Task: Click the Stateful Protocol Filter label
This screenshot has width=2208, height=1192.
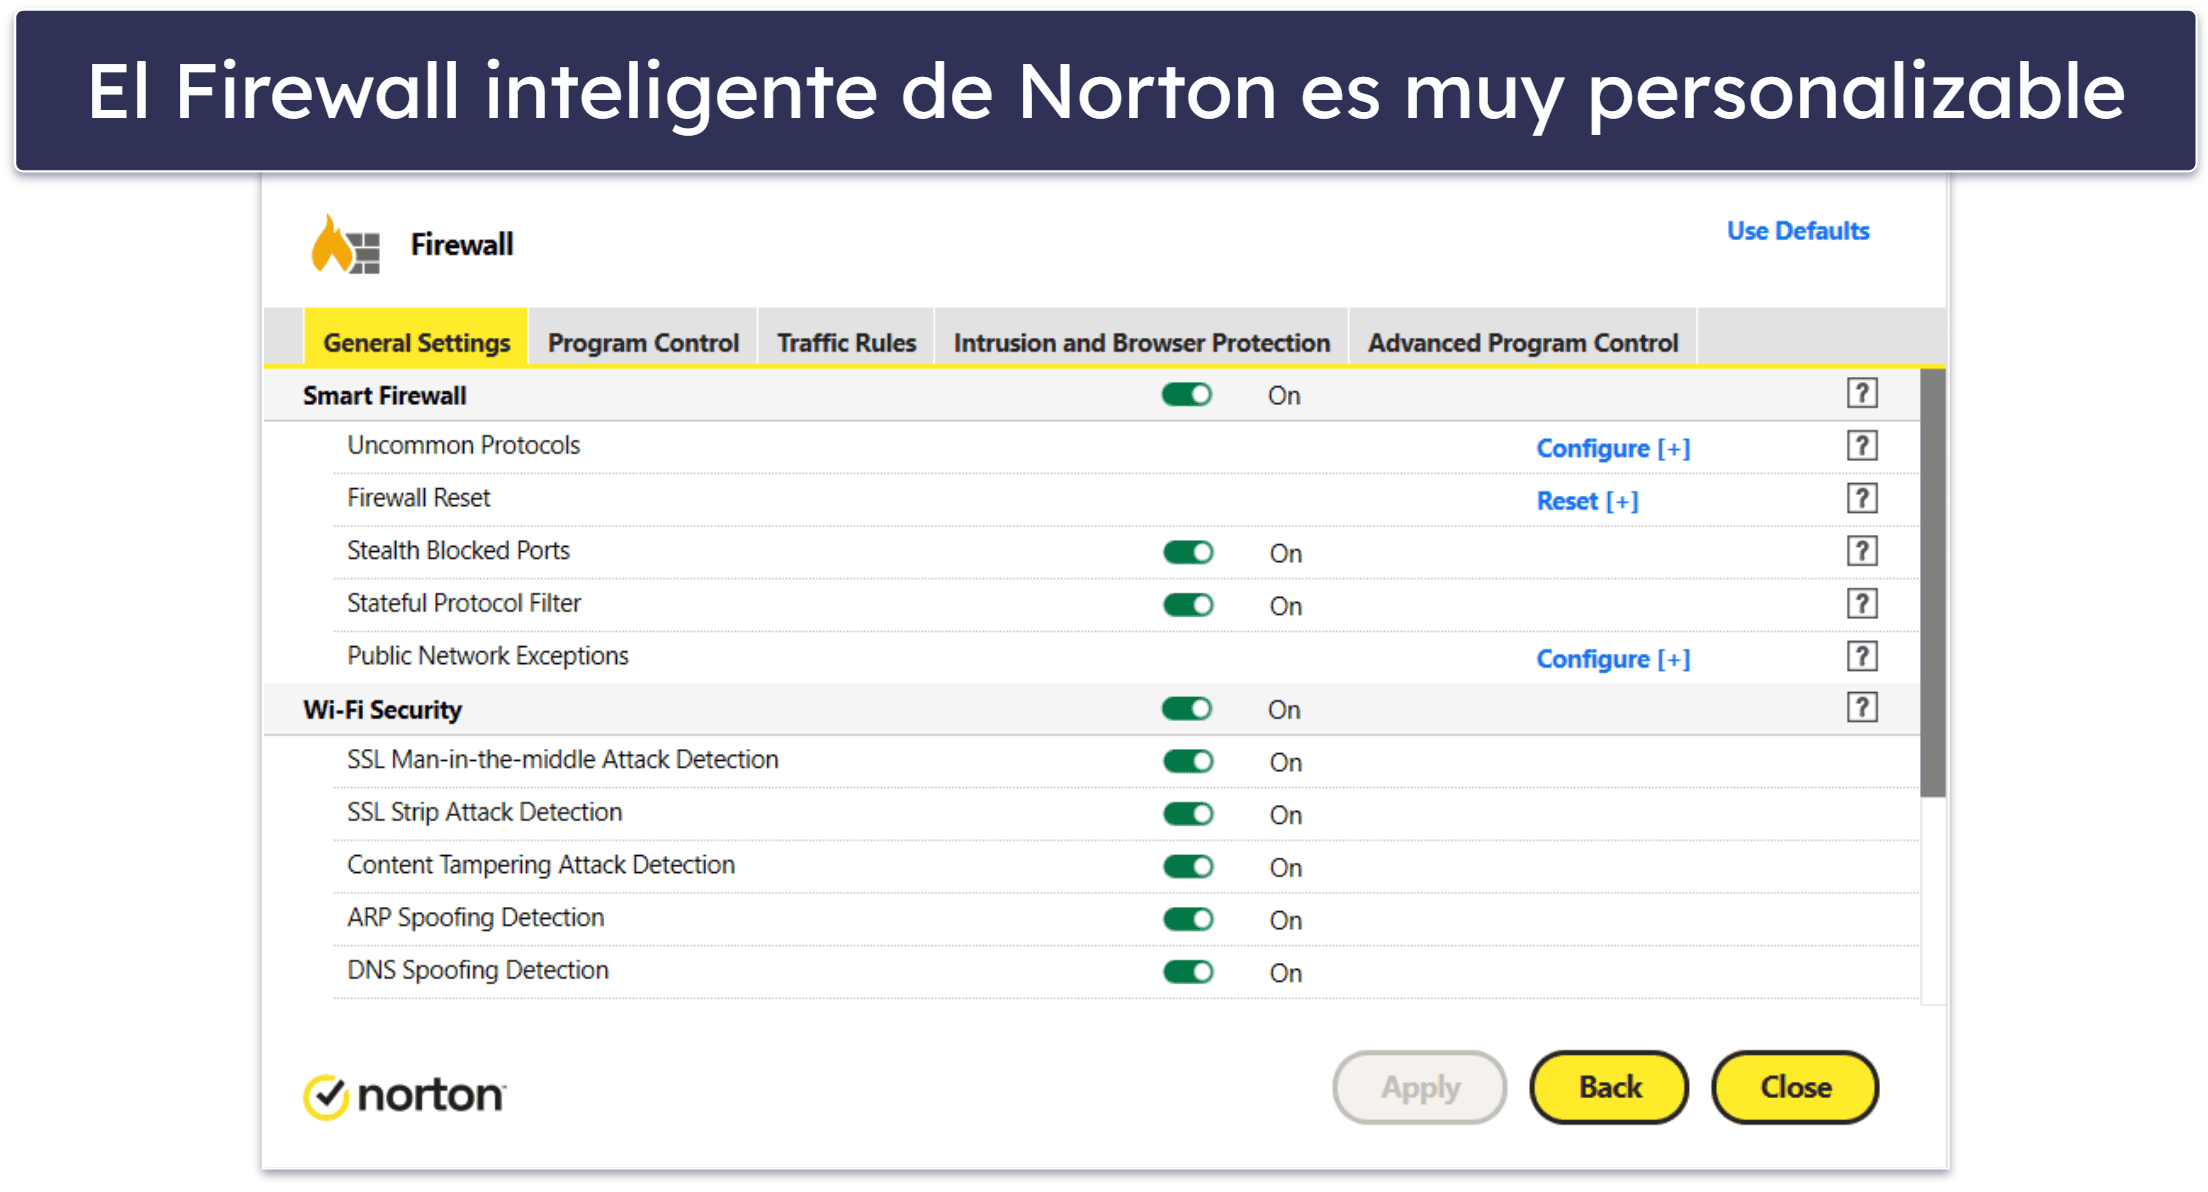Action: coord(463,603)
